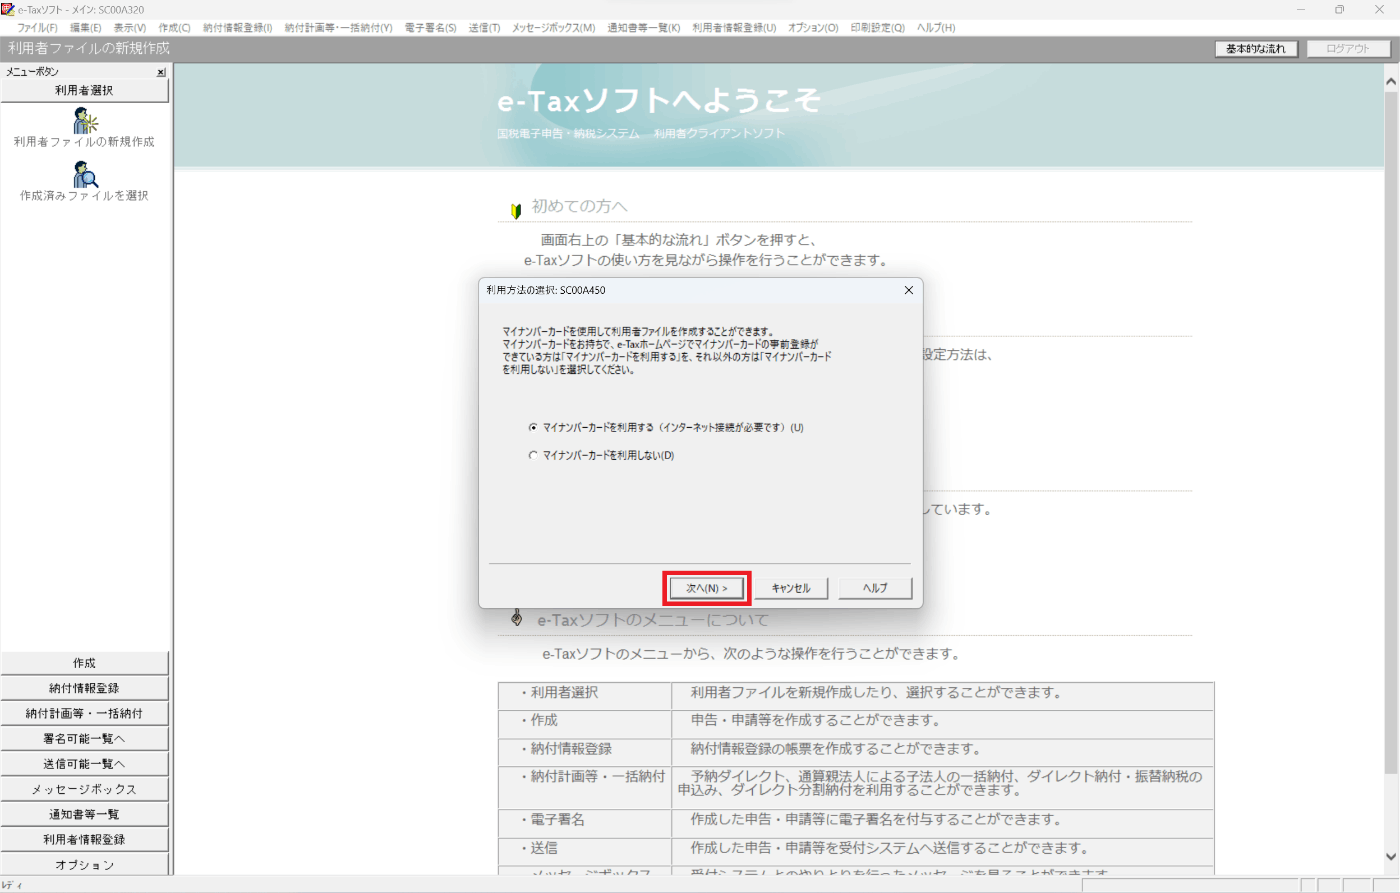
Task: Open the 印刷設定(Q) menu
Action: (x=877, y=27)
